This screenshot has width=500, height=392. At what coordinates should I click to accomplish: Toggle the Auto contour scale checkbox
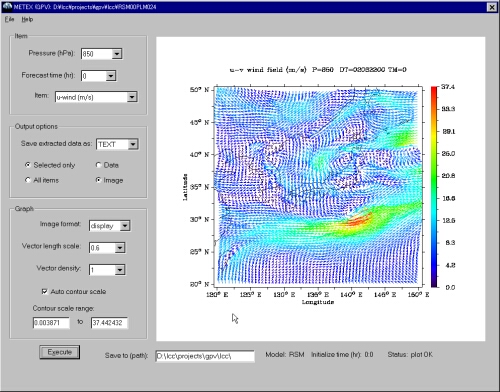45,291
